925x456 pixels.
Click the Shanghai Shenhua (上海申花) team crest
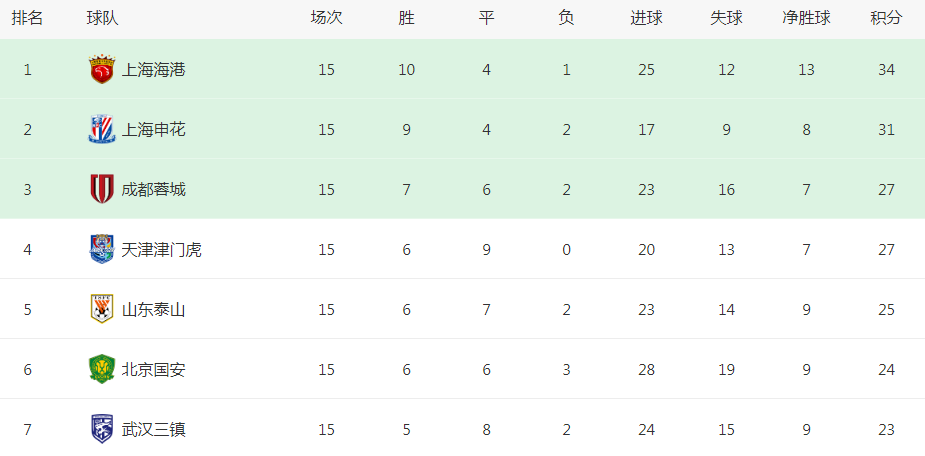tap(101, 130)
